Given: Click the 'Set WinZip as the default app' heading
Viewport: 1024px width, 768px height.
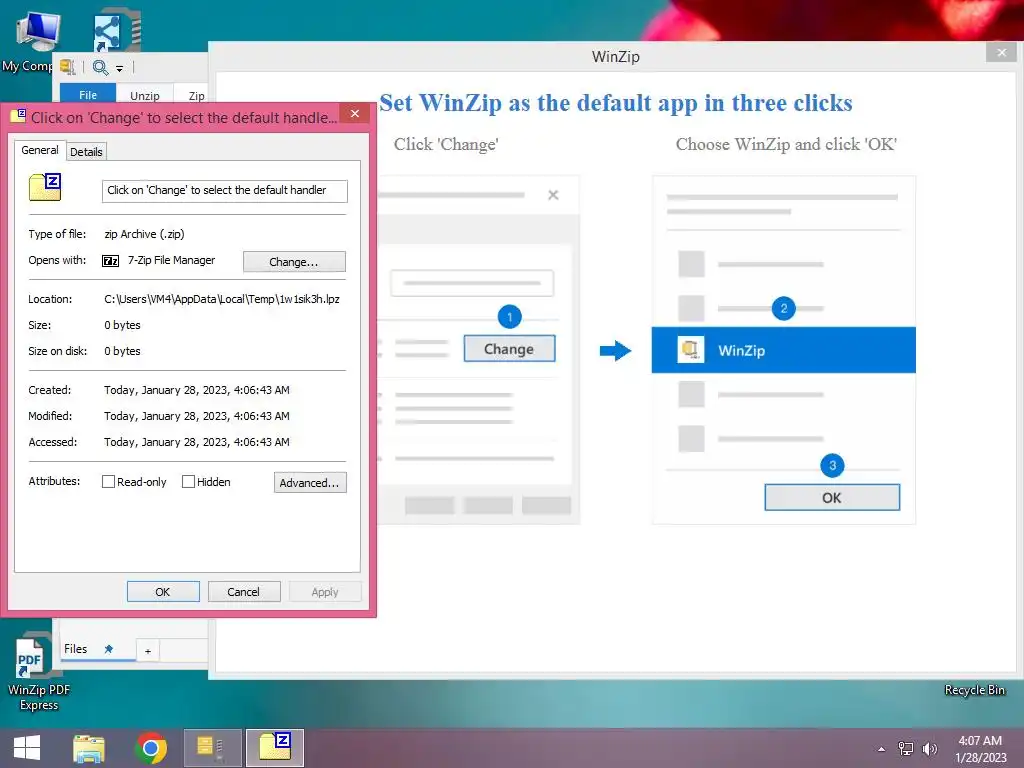Looking at the screenshot, I should click(x=616, y=103).
